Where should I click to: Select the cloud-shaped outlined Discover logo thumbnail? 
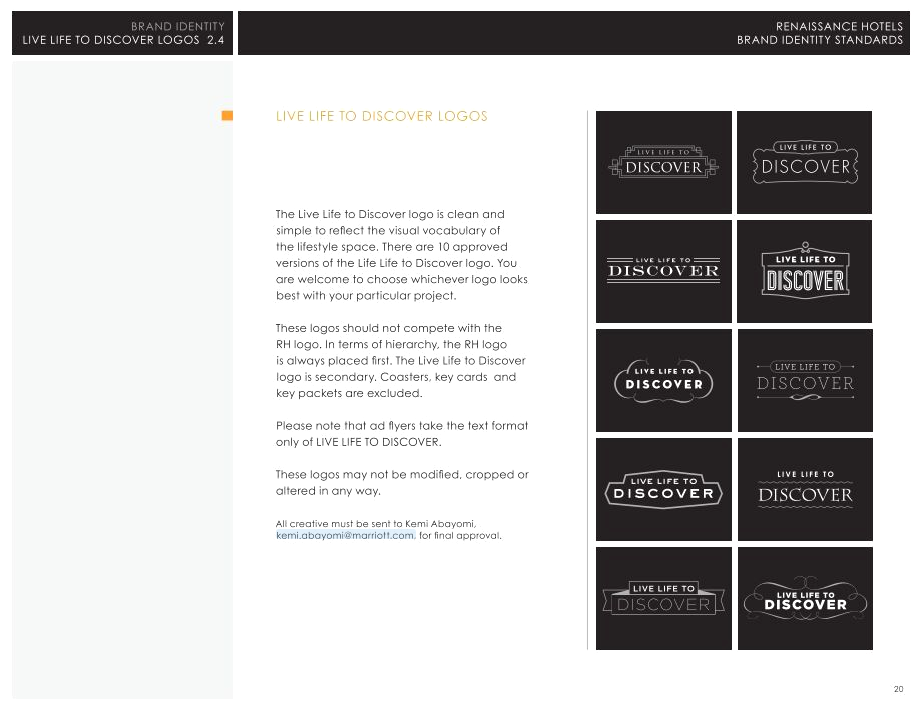(x=664, y=381)
